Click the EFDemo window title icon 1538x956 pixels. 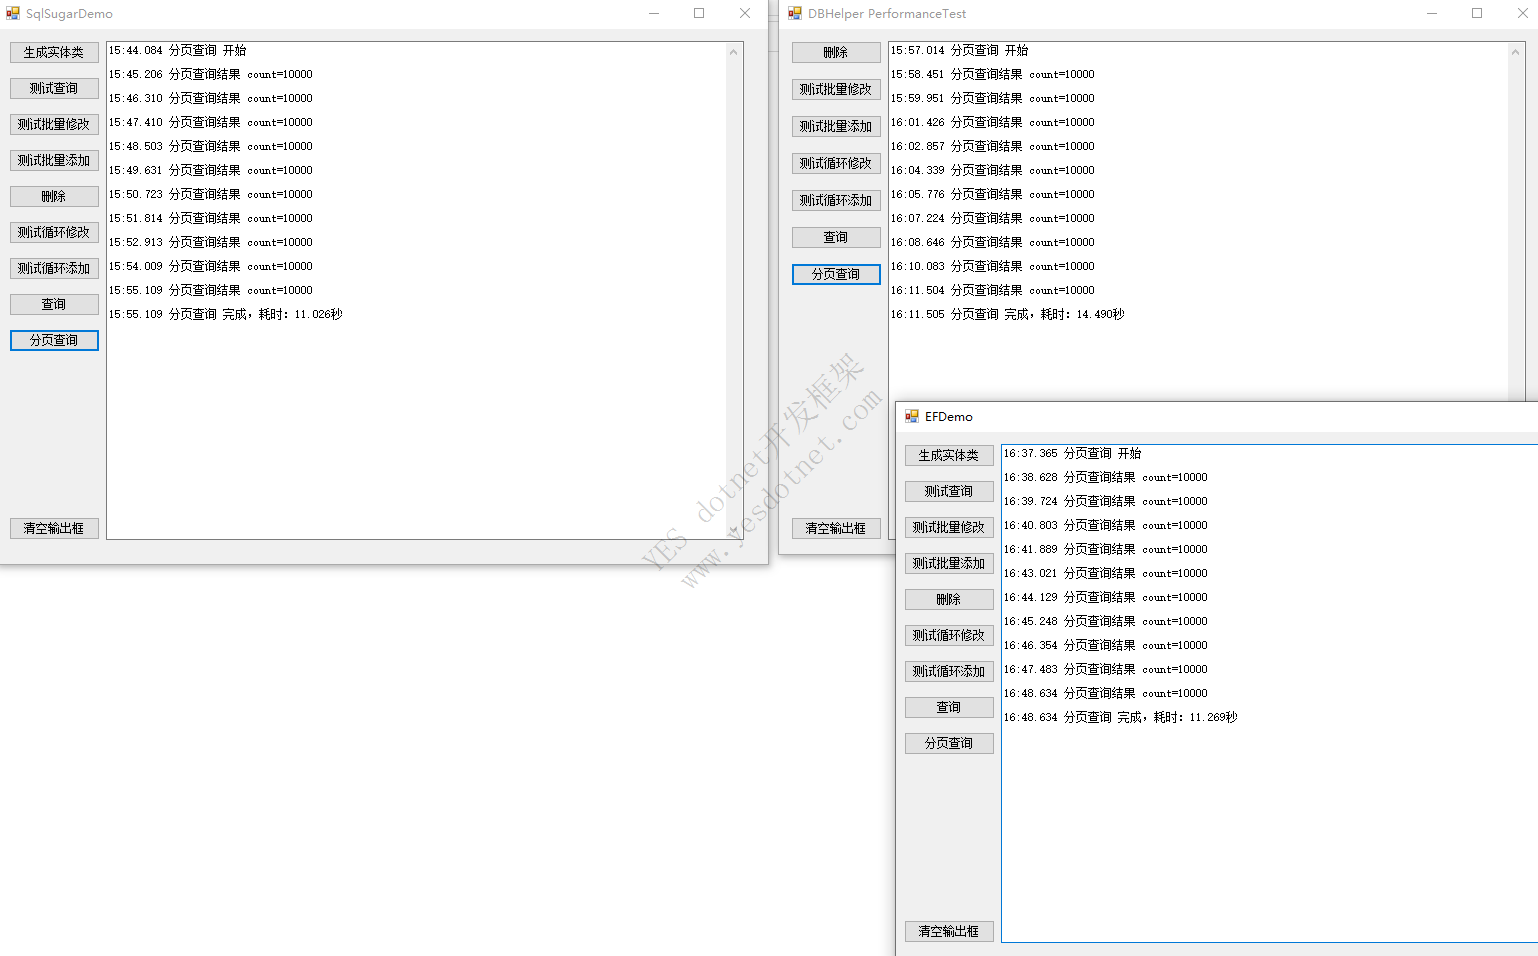(912, 416)
